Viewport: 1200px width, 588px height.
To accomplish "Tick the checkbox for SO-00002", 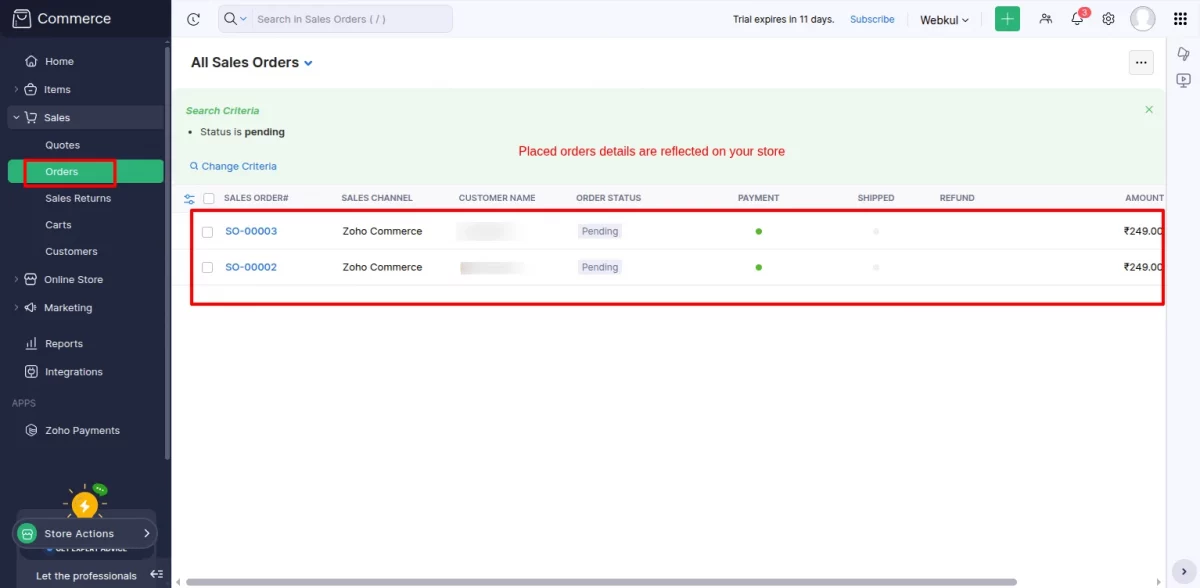I will [x=207, y=268].
